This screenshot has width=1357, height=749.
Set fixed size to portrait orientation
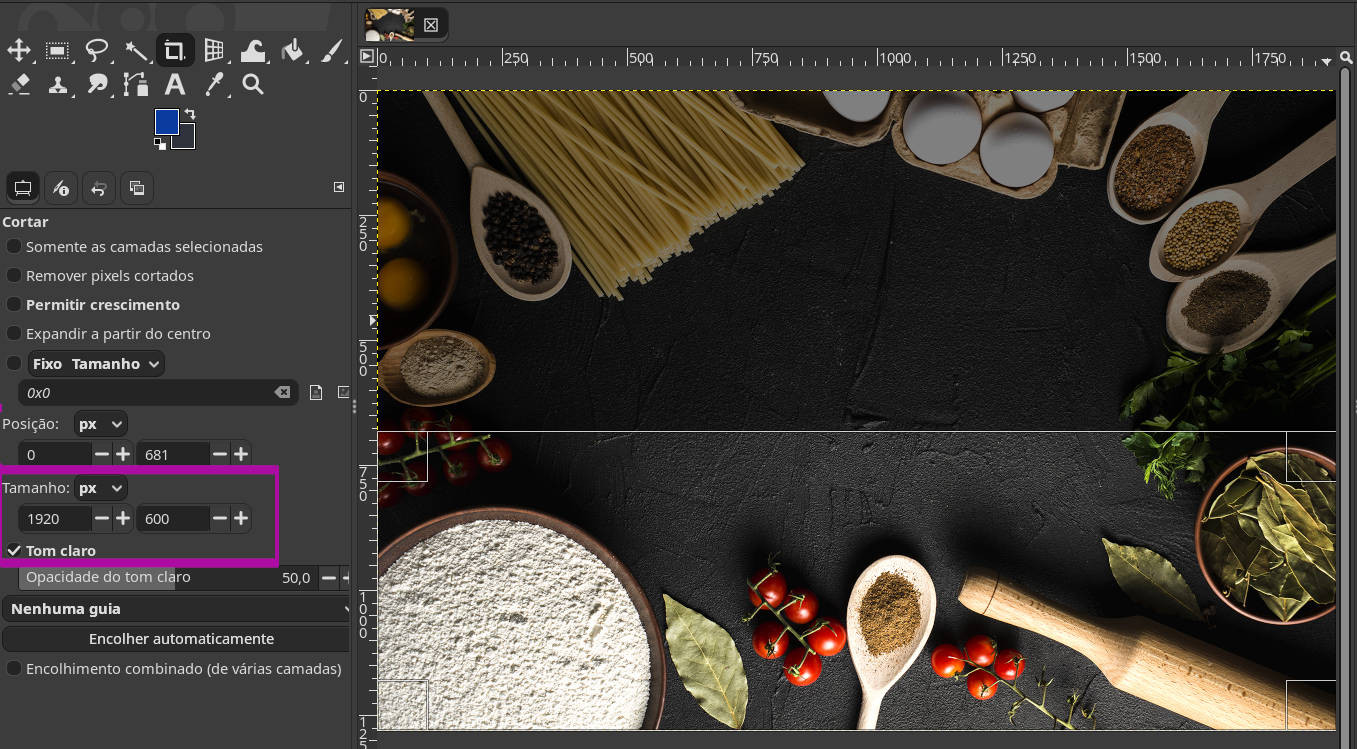point(316,392)
